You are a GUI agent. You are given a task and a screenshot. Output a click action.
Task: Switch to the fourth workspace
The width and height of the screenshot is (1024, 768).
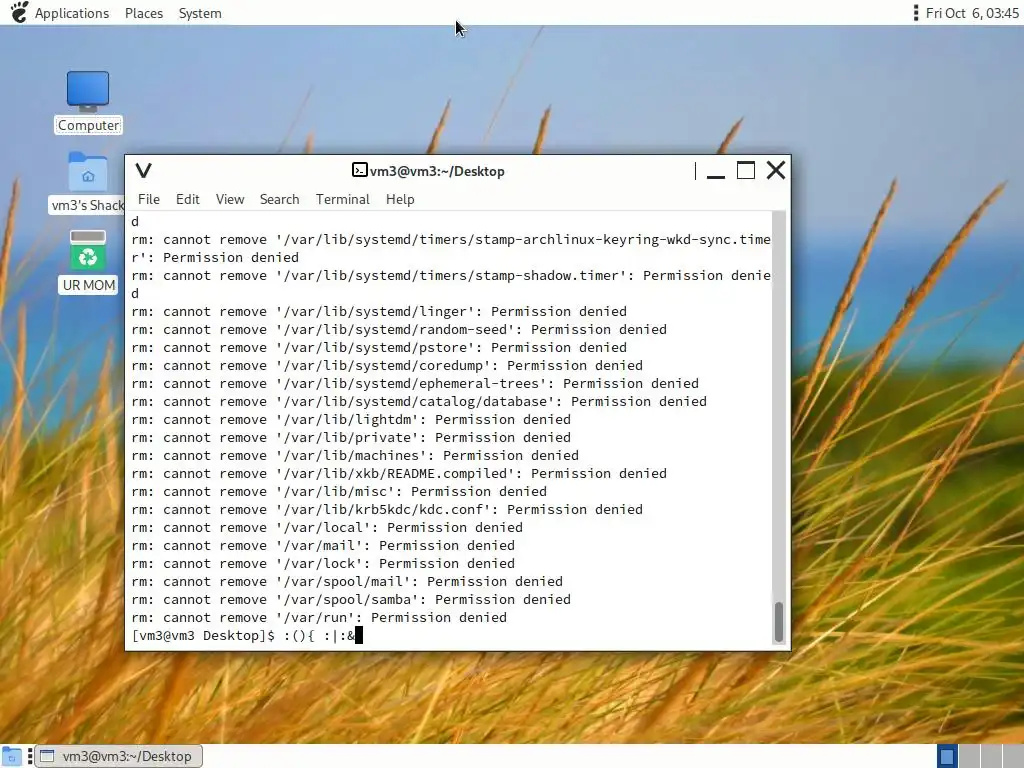click(1013, 756)
